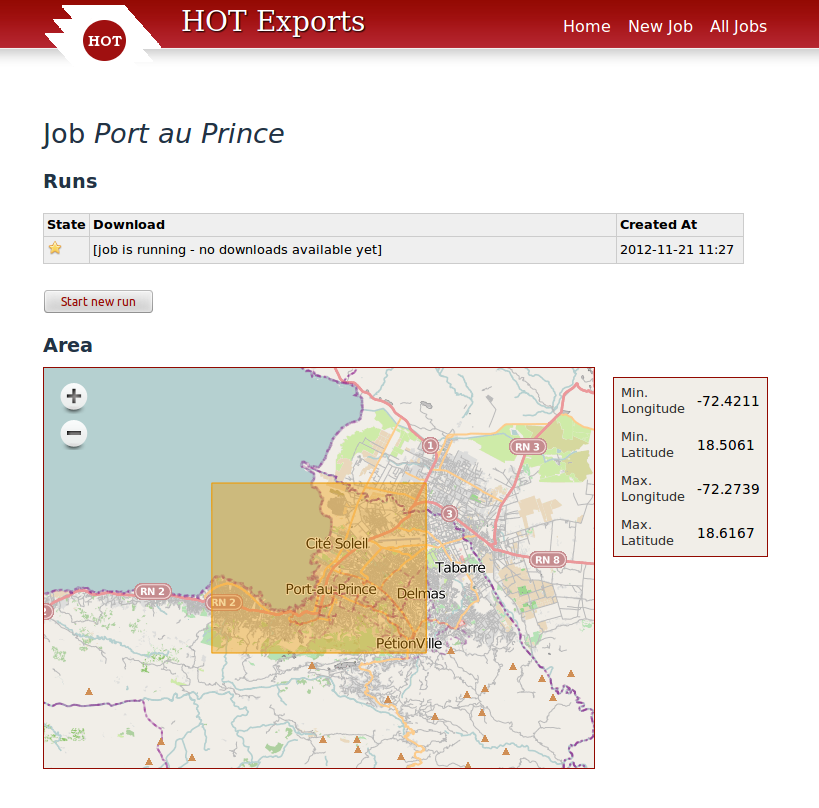Zoom in the map with plus button

(x=74, y=396)
